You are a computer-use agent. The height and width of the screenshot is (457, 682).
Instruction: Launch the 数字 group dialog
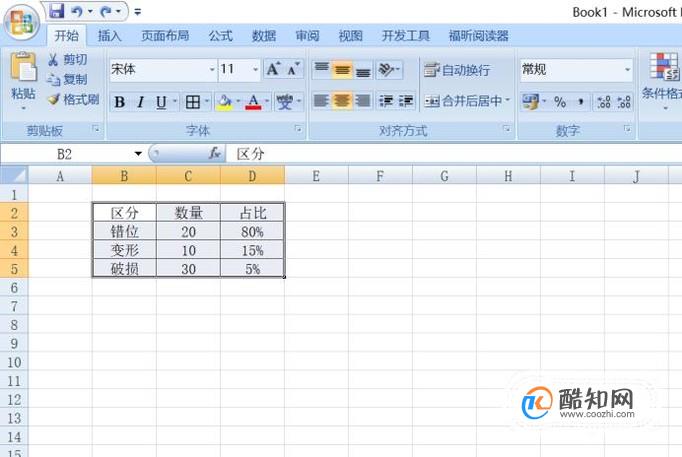click(628, 129)
